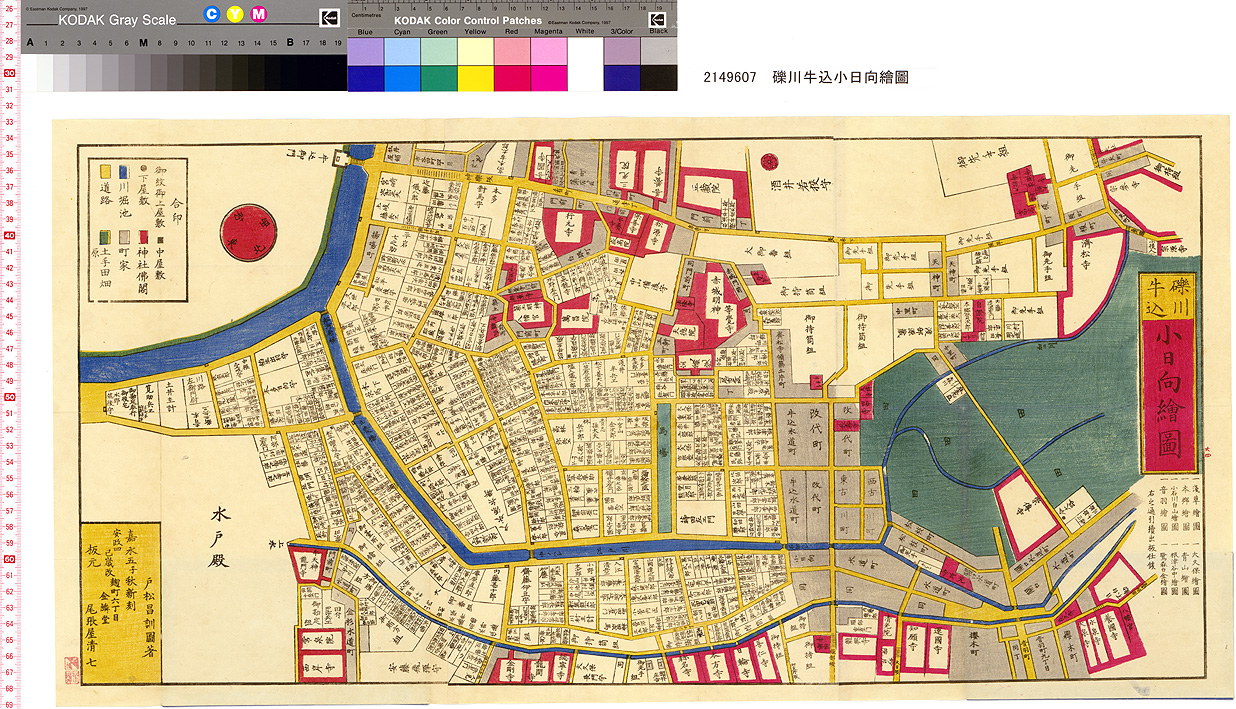1236x709 pixels.
Task: Click the blue C circle icon
Action: pos(212,14)
